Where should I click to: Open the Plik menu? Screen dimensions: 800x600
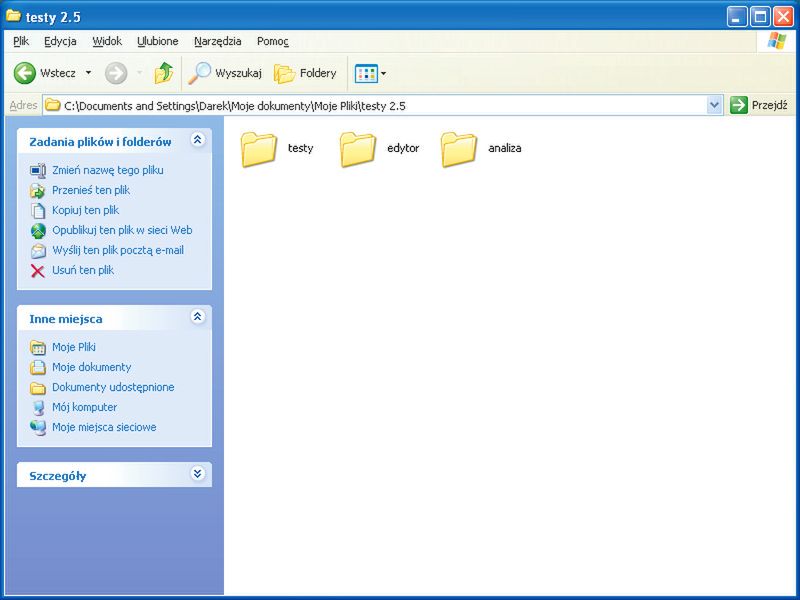21,41
